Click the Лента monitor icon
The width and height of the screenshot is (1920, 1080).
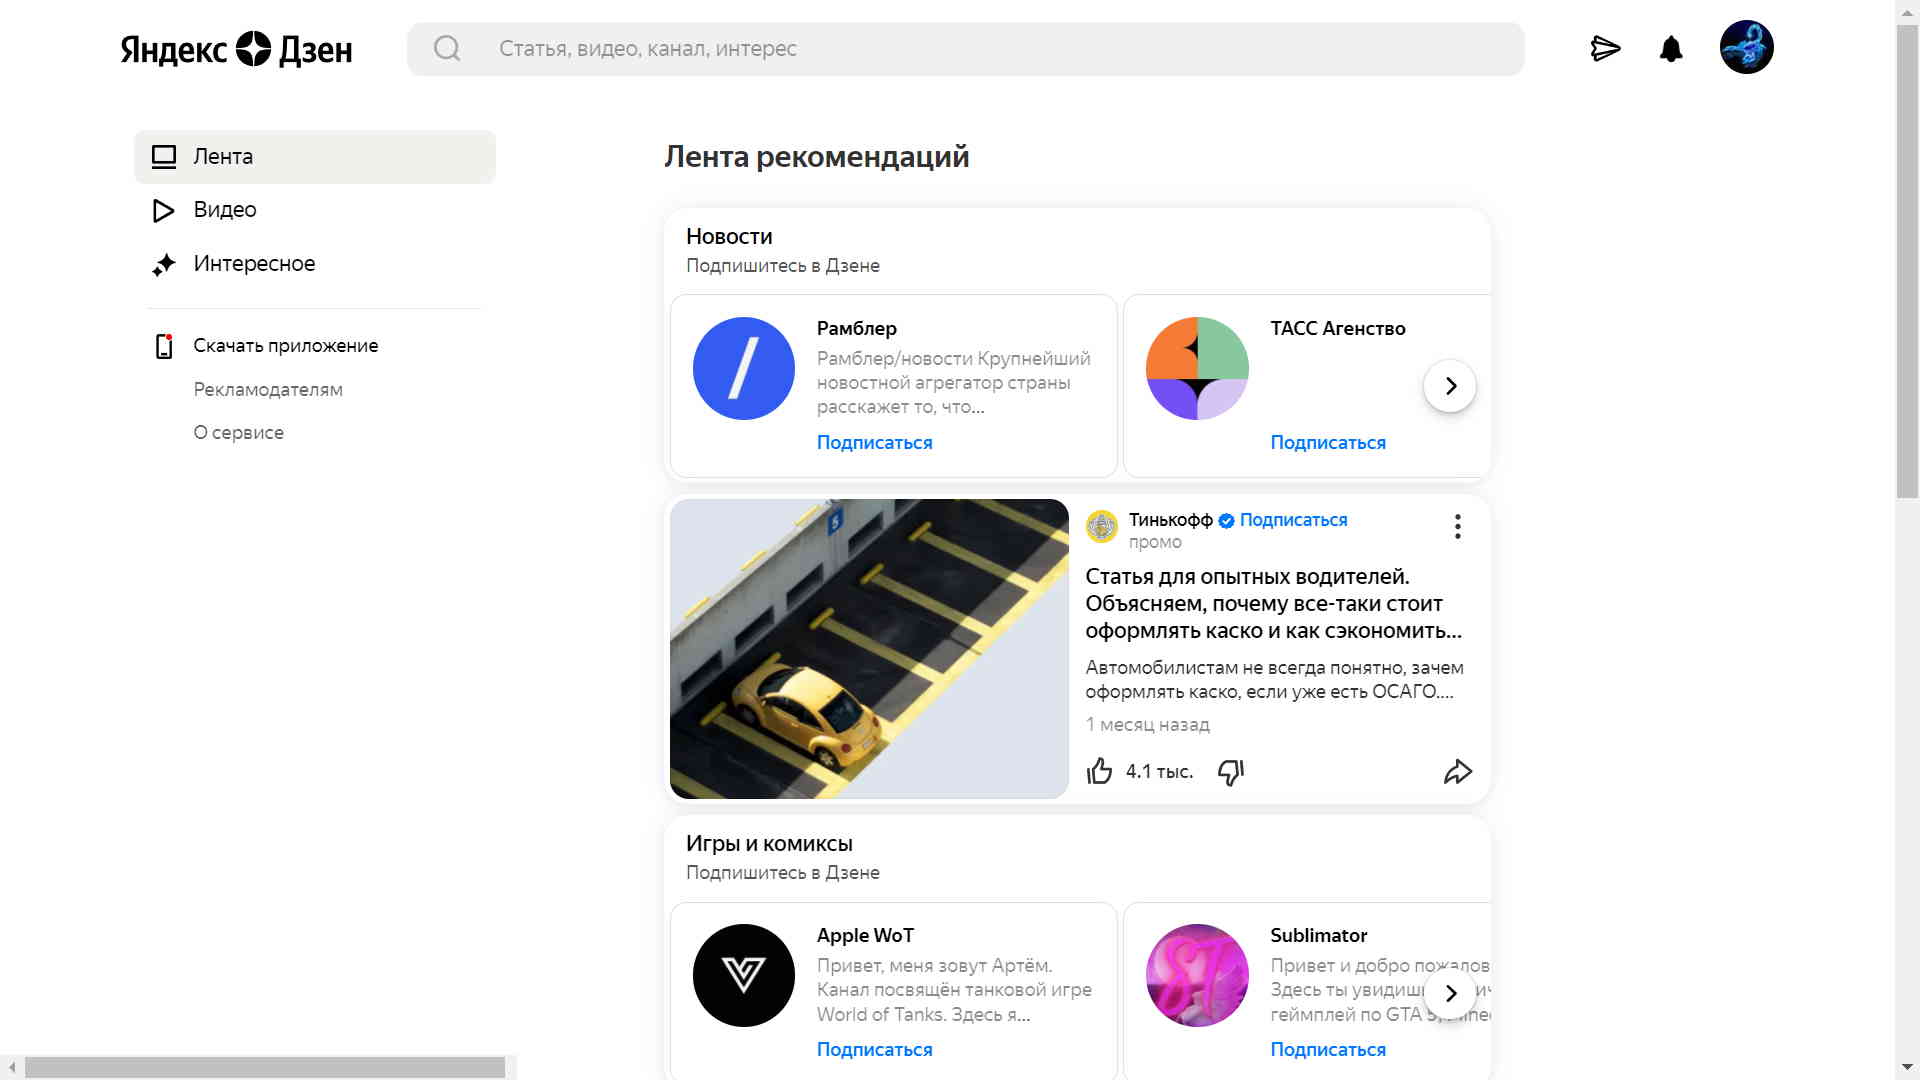[x=164, y=157]
